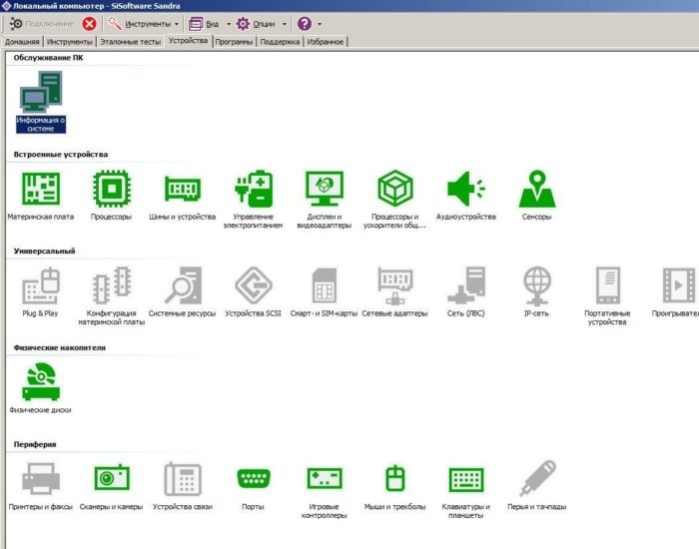699x549 pixels.
Task: Click Инструменты toolbar button
Action: point(140,24)
